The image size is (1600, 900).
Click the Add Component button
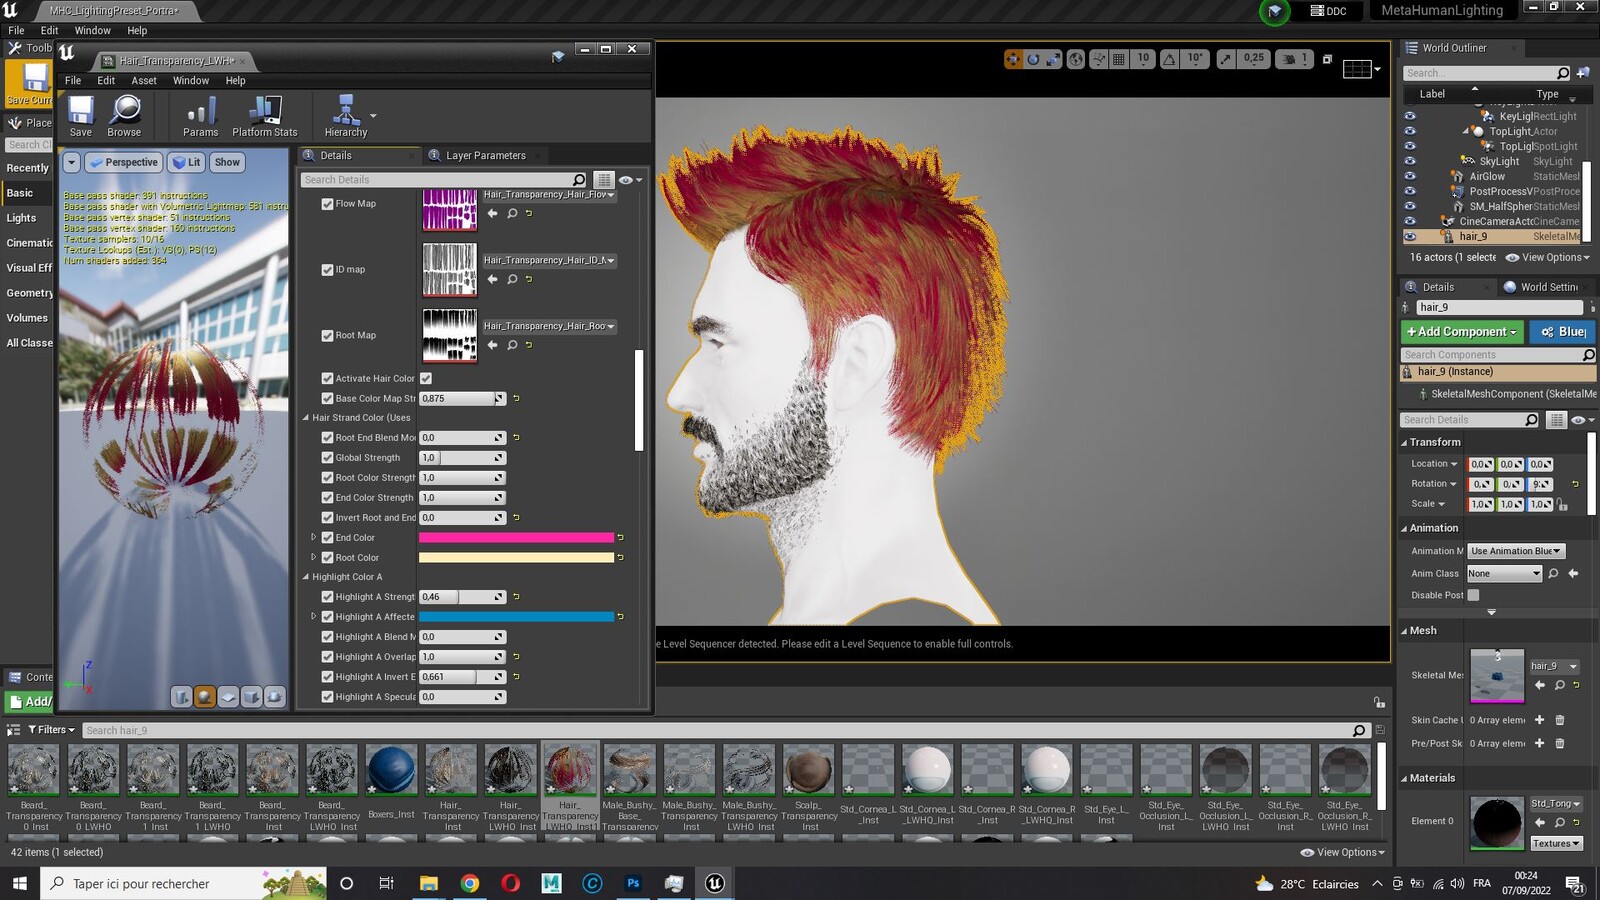[1461, 332]
